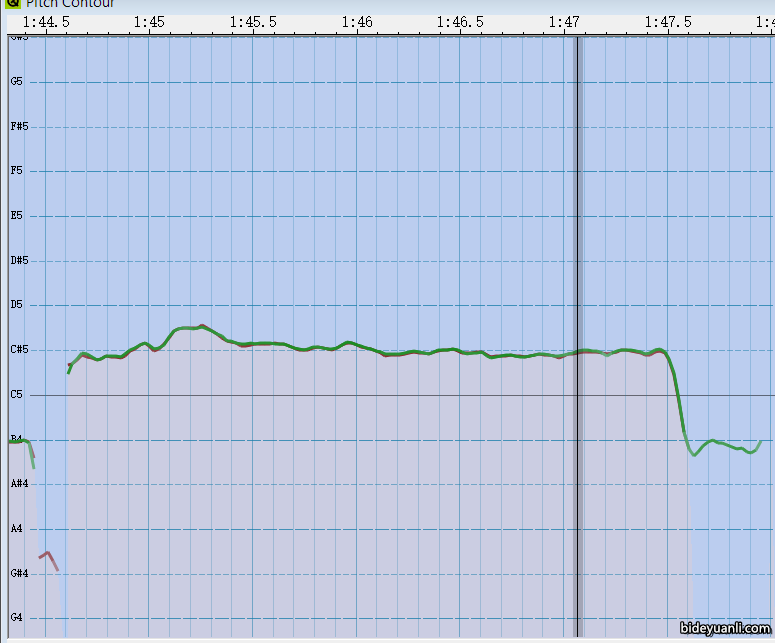The width and height of the screenshot is (775, 643).
Task: Jump to the 1:44.5 ruler mark
Action: [45, 21]
